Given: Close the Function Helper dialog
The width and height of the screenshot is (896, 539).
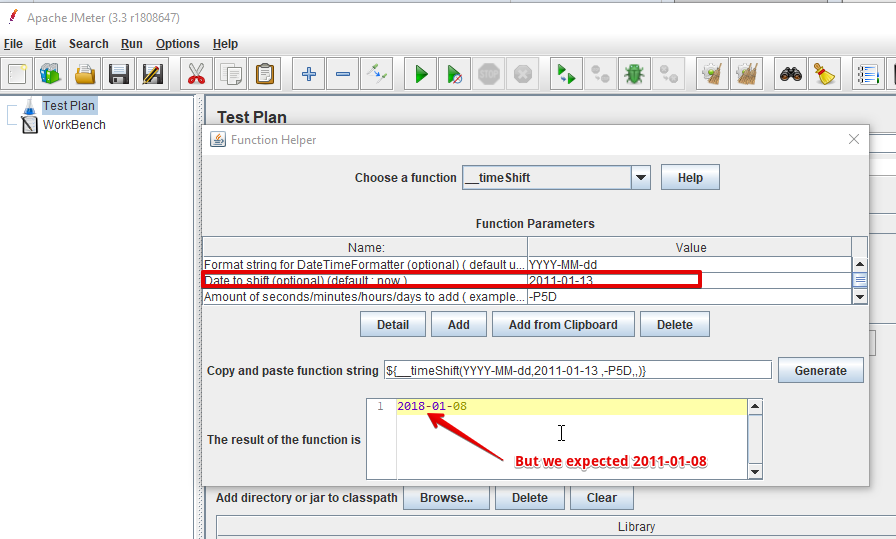Looking at the screenshot, I should (x=854, y=140).
